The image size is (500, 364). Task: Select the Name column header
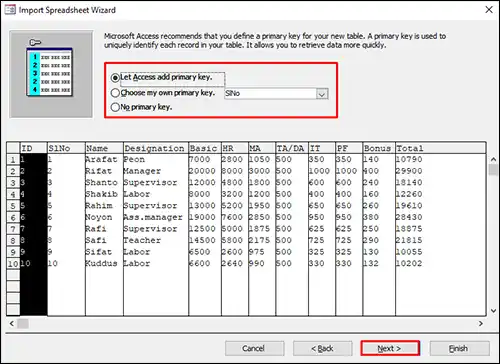click(x=104, y=148)
